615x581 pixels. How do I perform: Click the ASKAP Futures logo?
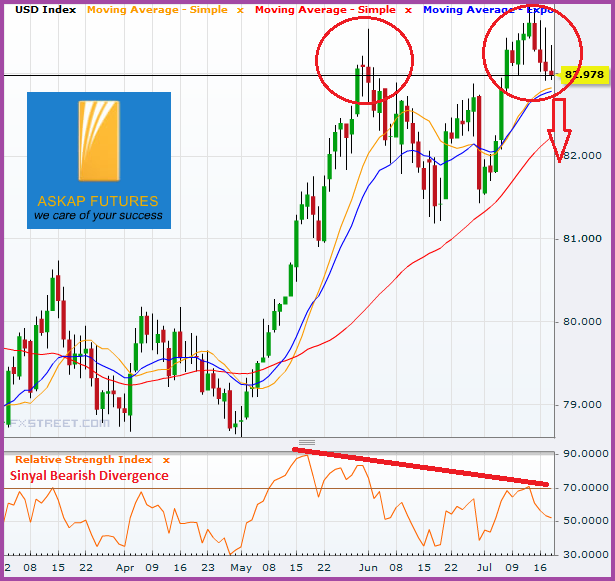[99, 160]
